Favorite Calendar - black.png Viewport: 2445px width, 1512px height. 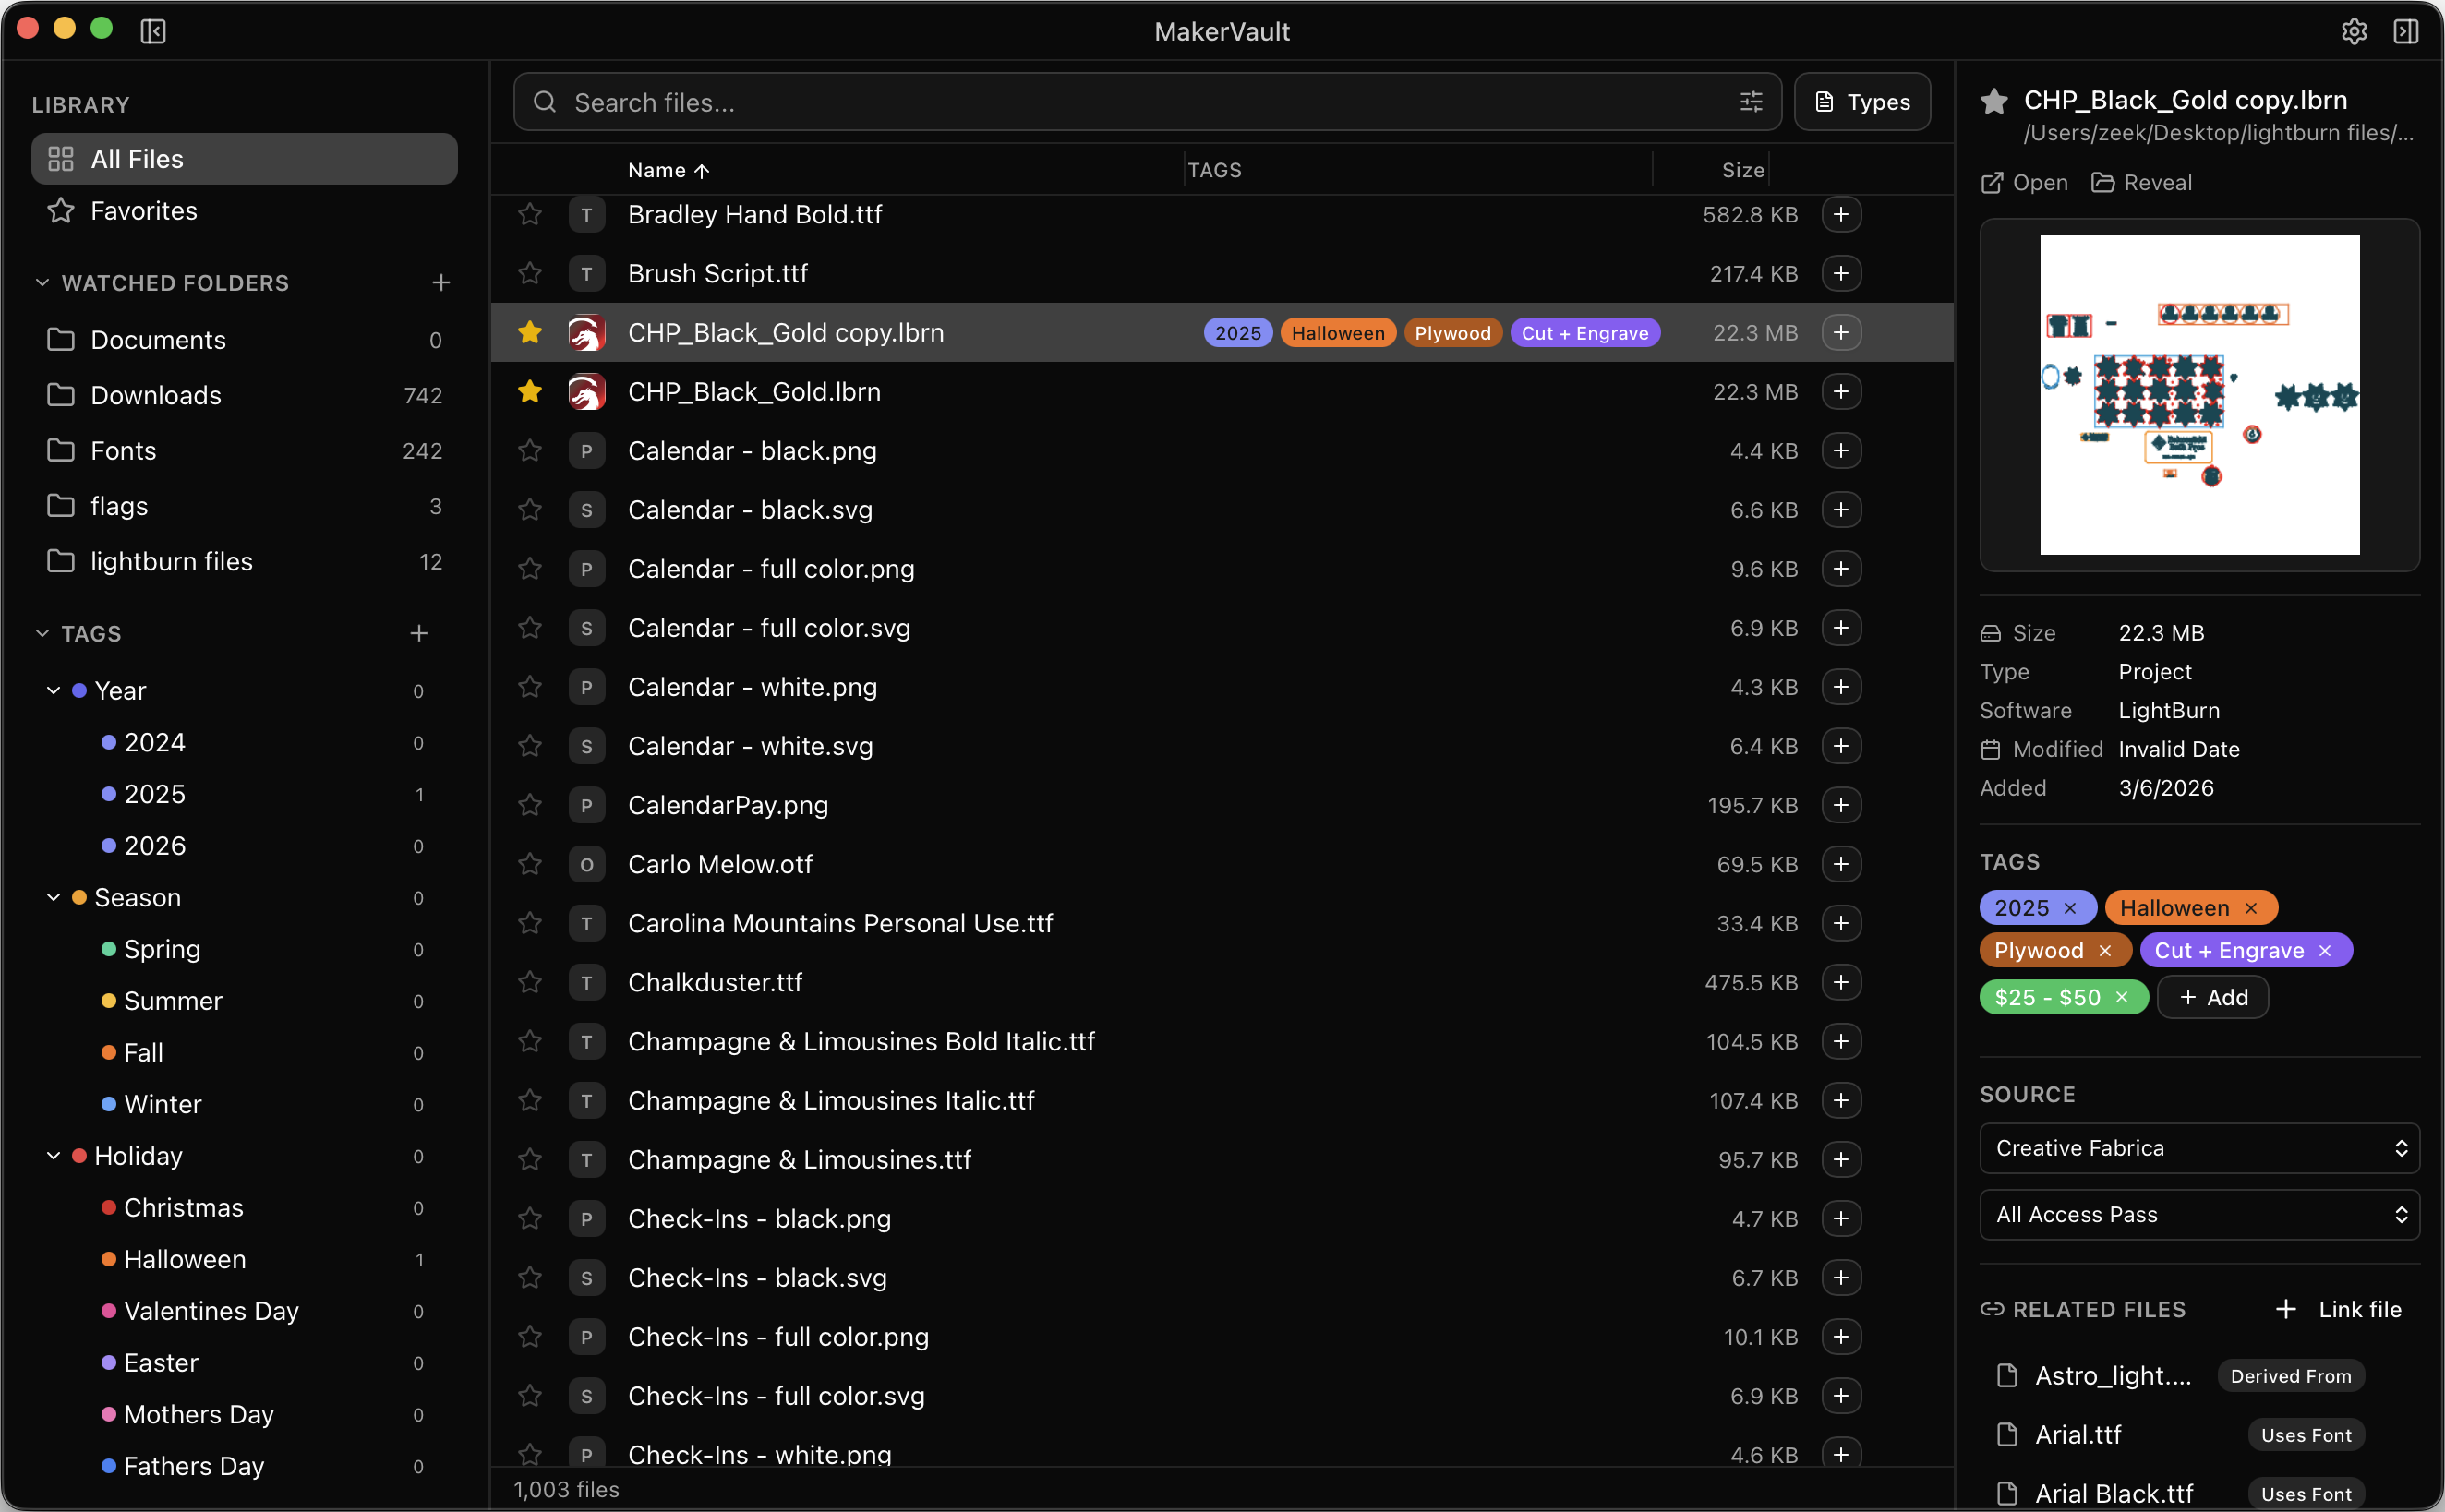[530, 451]
